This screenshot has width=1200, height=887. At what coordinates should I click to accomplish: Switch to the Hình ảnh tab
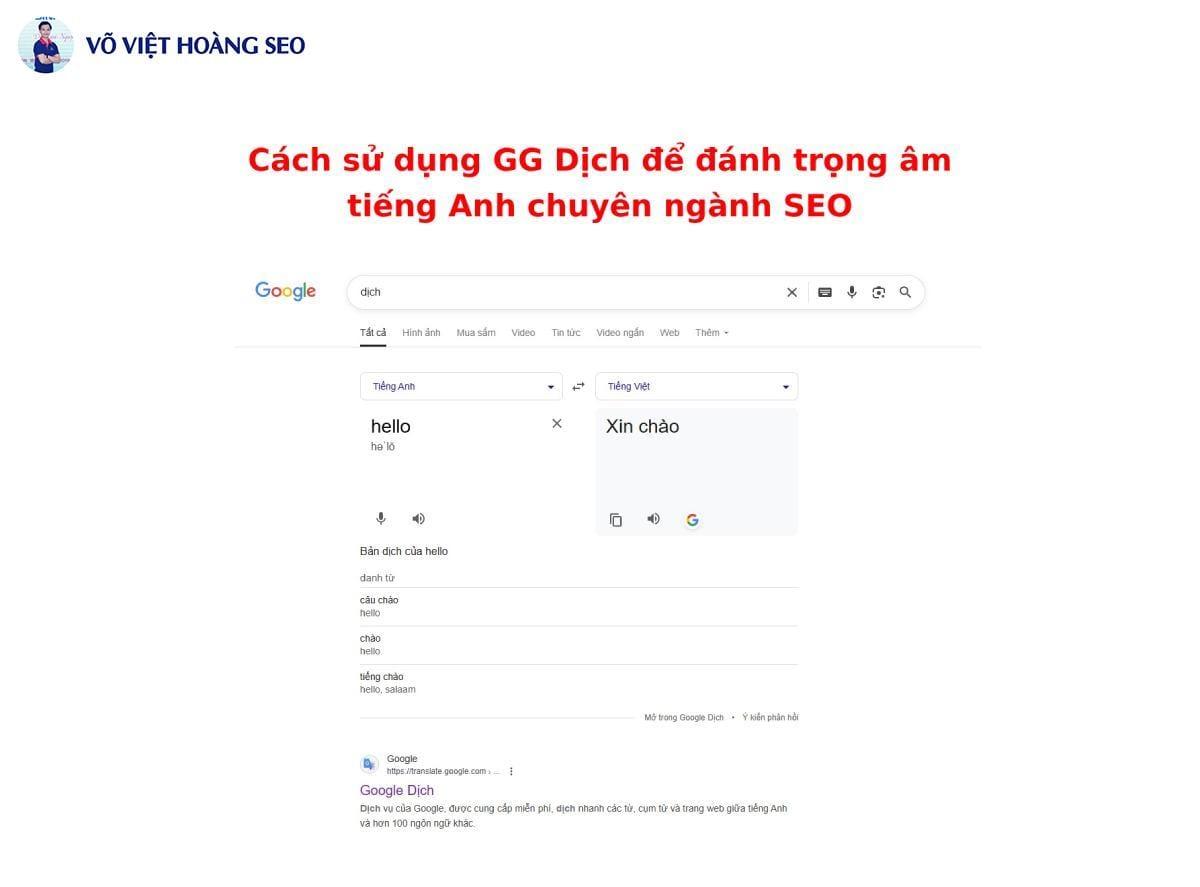point(421,332)
